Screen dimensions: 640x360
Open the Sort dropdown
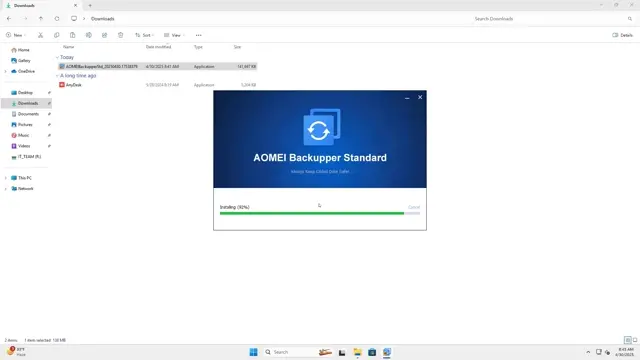(144, 35)
